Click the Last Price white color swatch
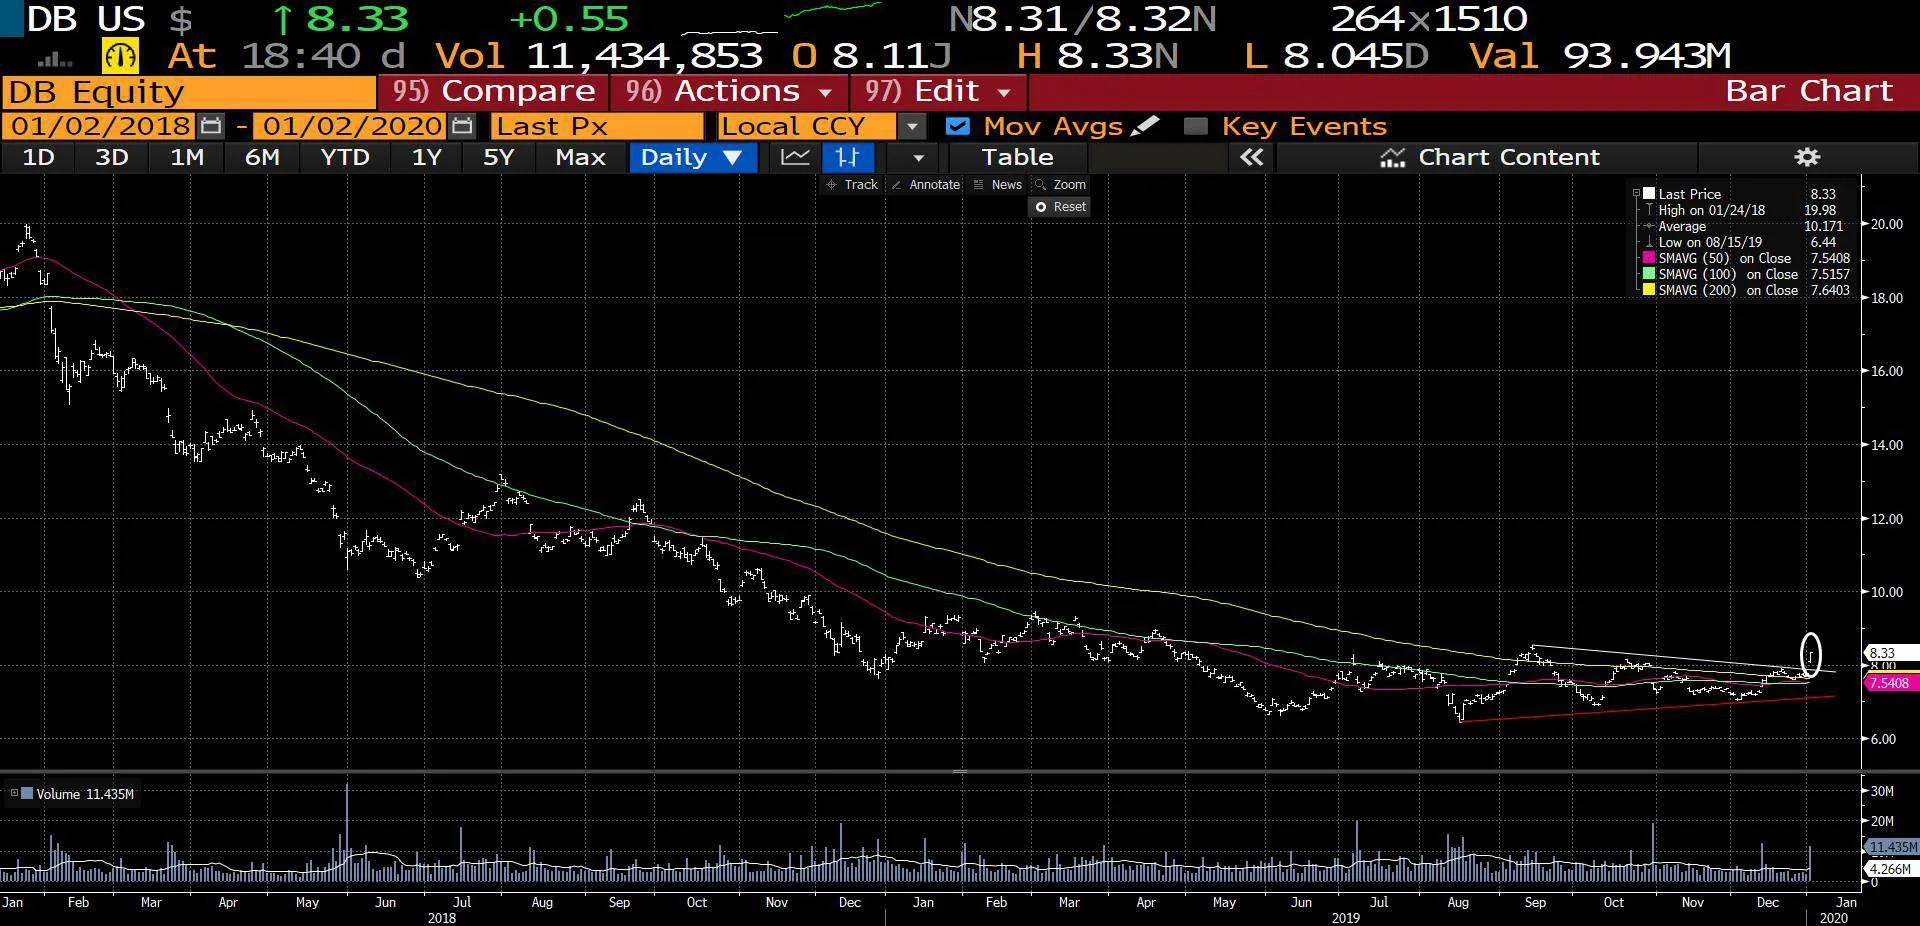The image size is (1920, 926). tap(1649, 194)
